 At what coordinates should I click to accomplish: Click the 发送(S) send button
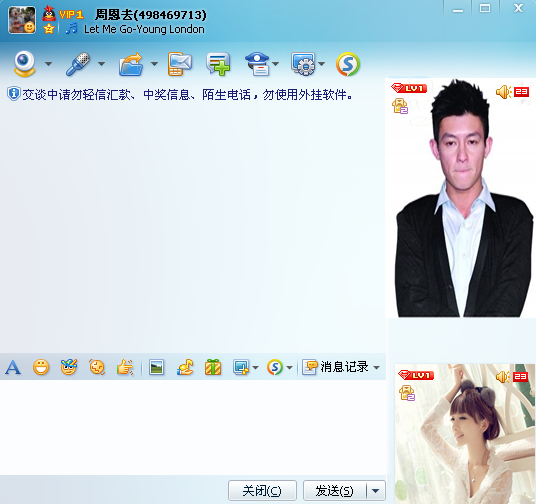click(334, 491)
